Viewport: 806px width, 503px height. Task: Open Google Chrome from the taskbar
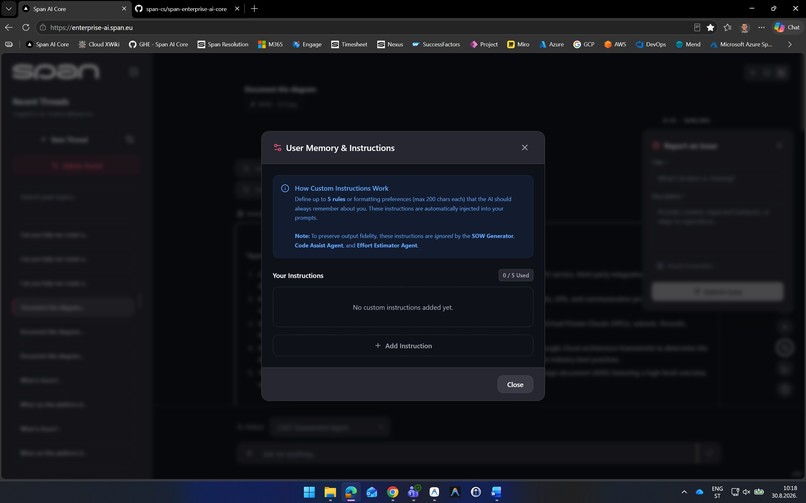tap(393, 492)
